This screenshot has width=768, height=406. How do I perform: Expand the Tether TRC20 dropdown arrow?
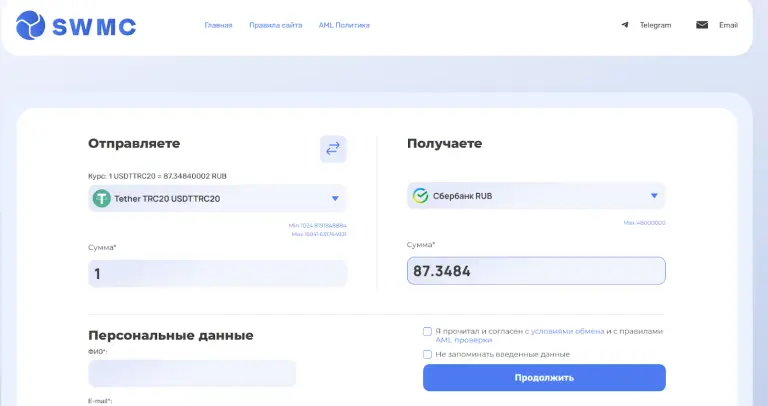(x=335, y=198)
